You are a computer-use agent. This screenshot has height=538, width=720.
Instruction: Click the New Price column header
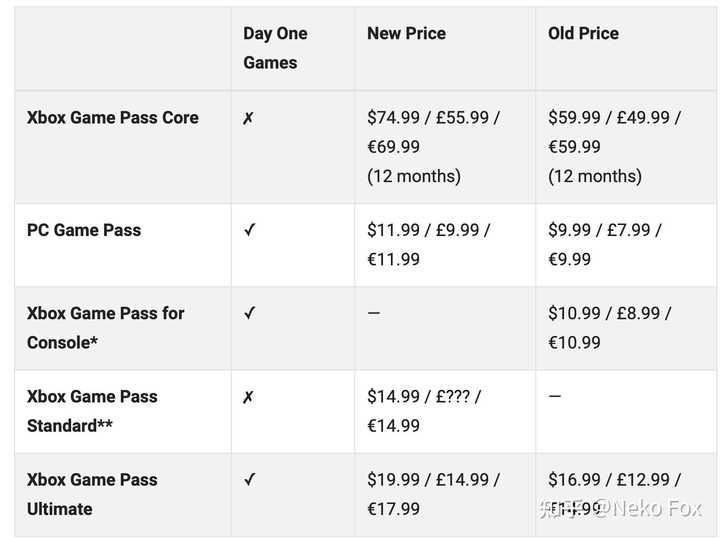(x=405, y=33)
